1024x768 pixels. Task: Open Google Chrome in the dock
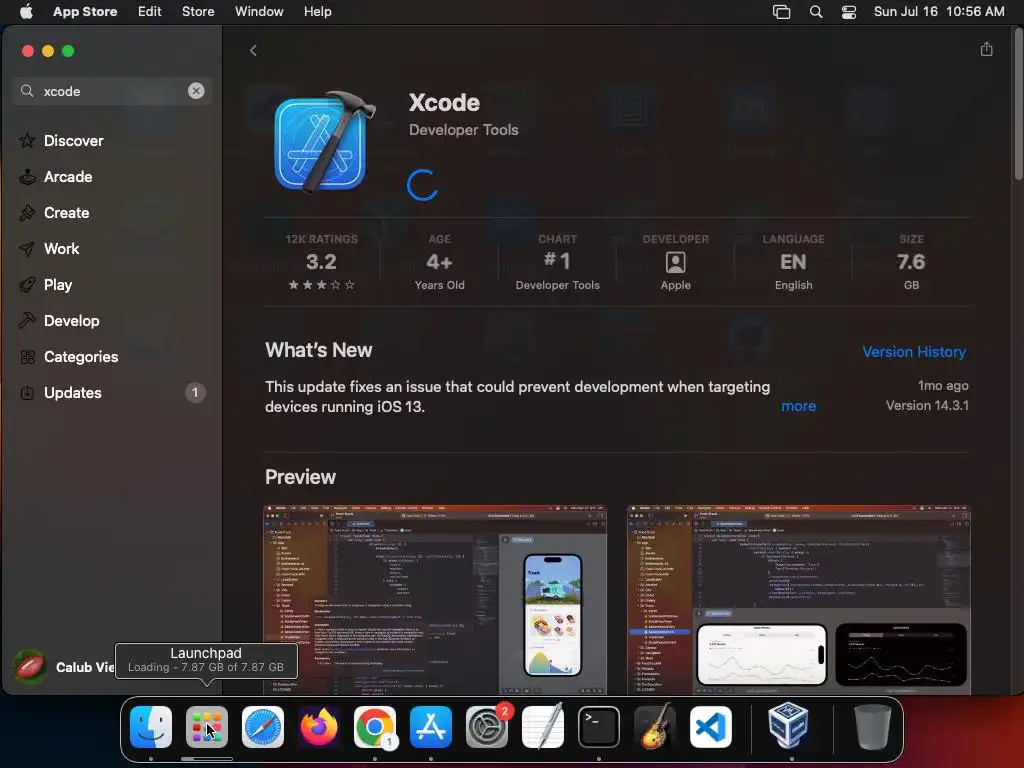(375, 727)
